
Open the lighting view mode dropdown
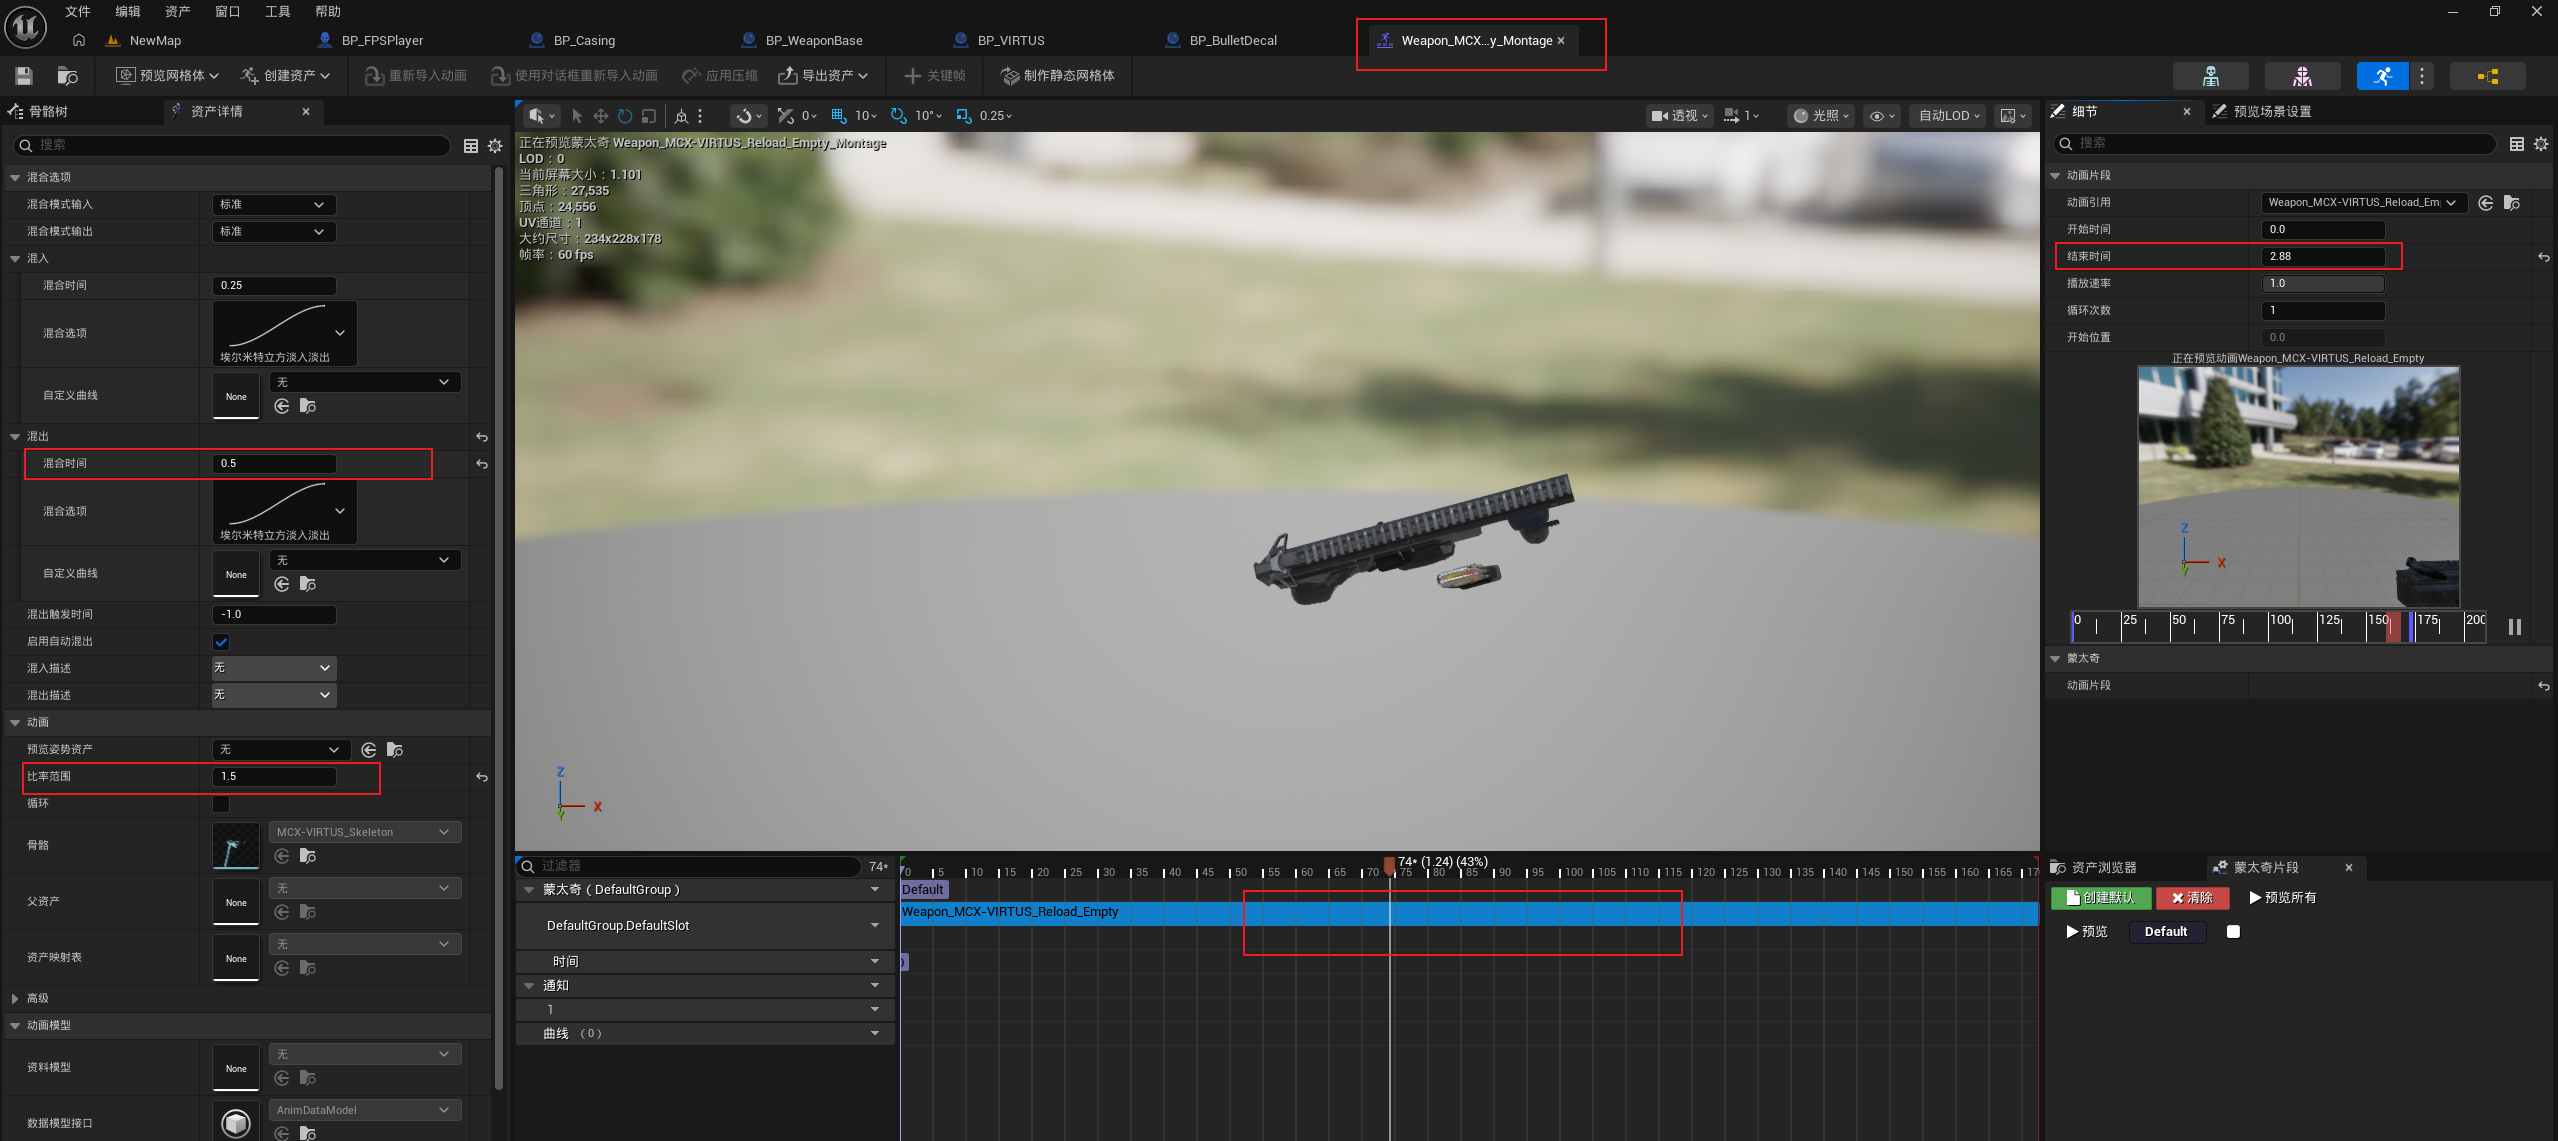point(1821,116)
